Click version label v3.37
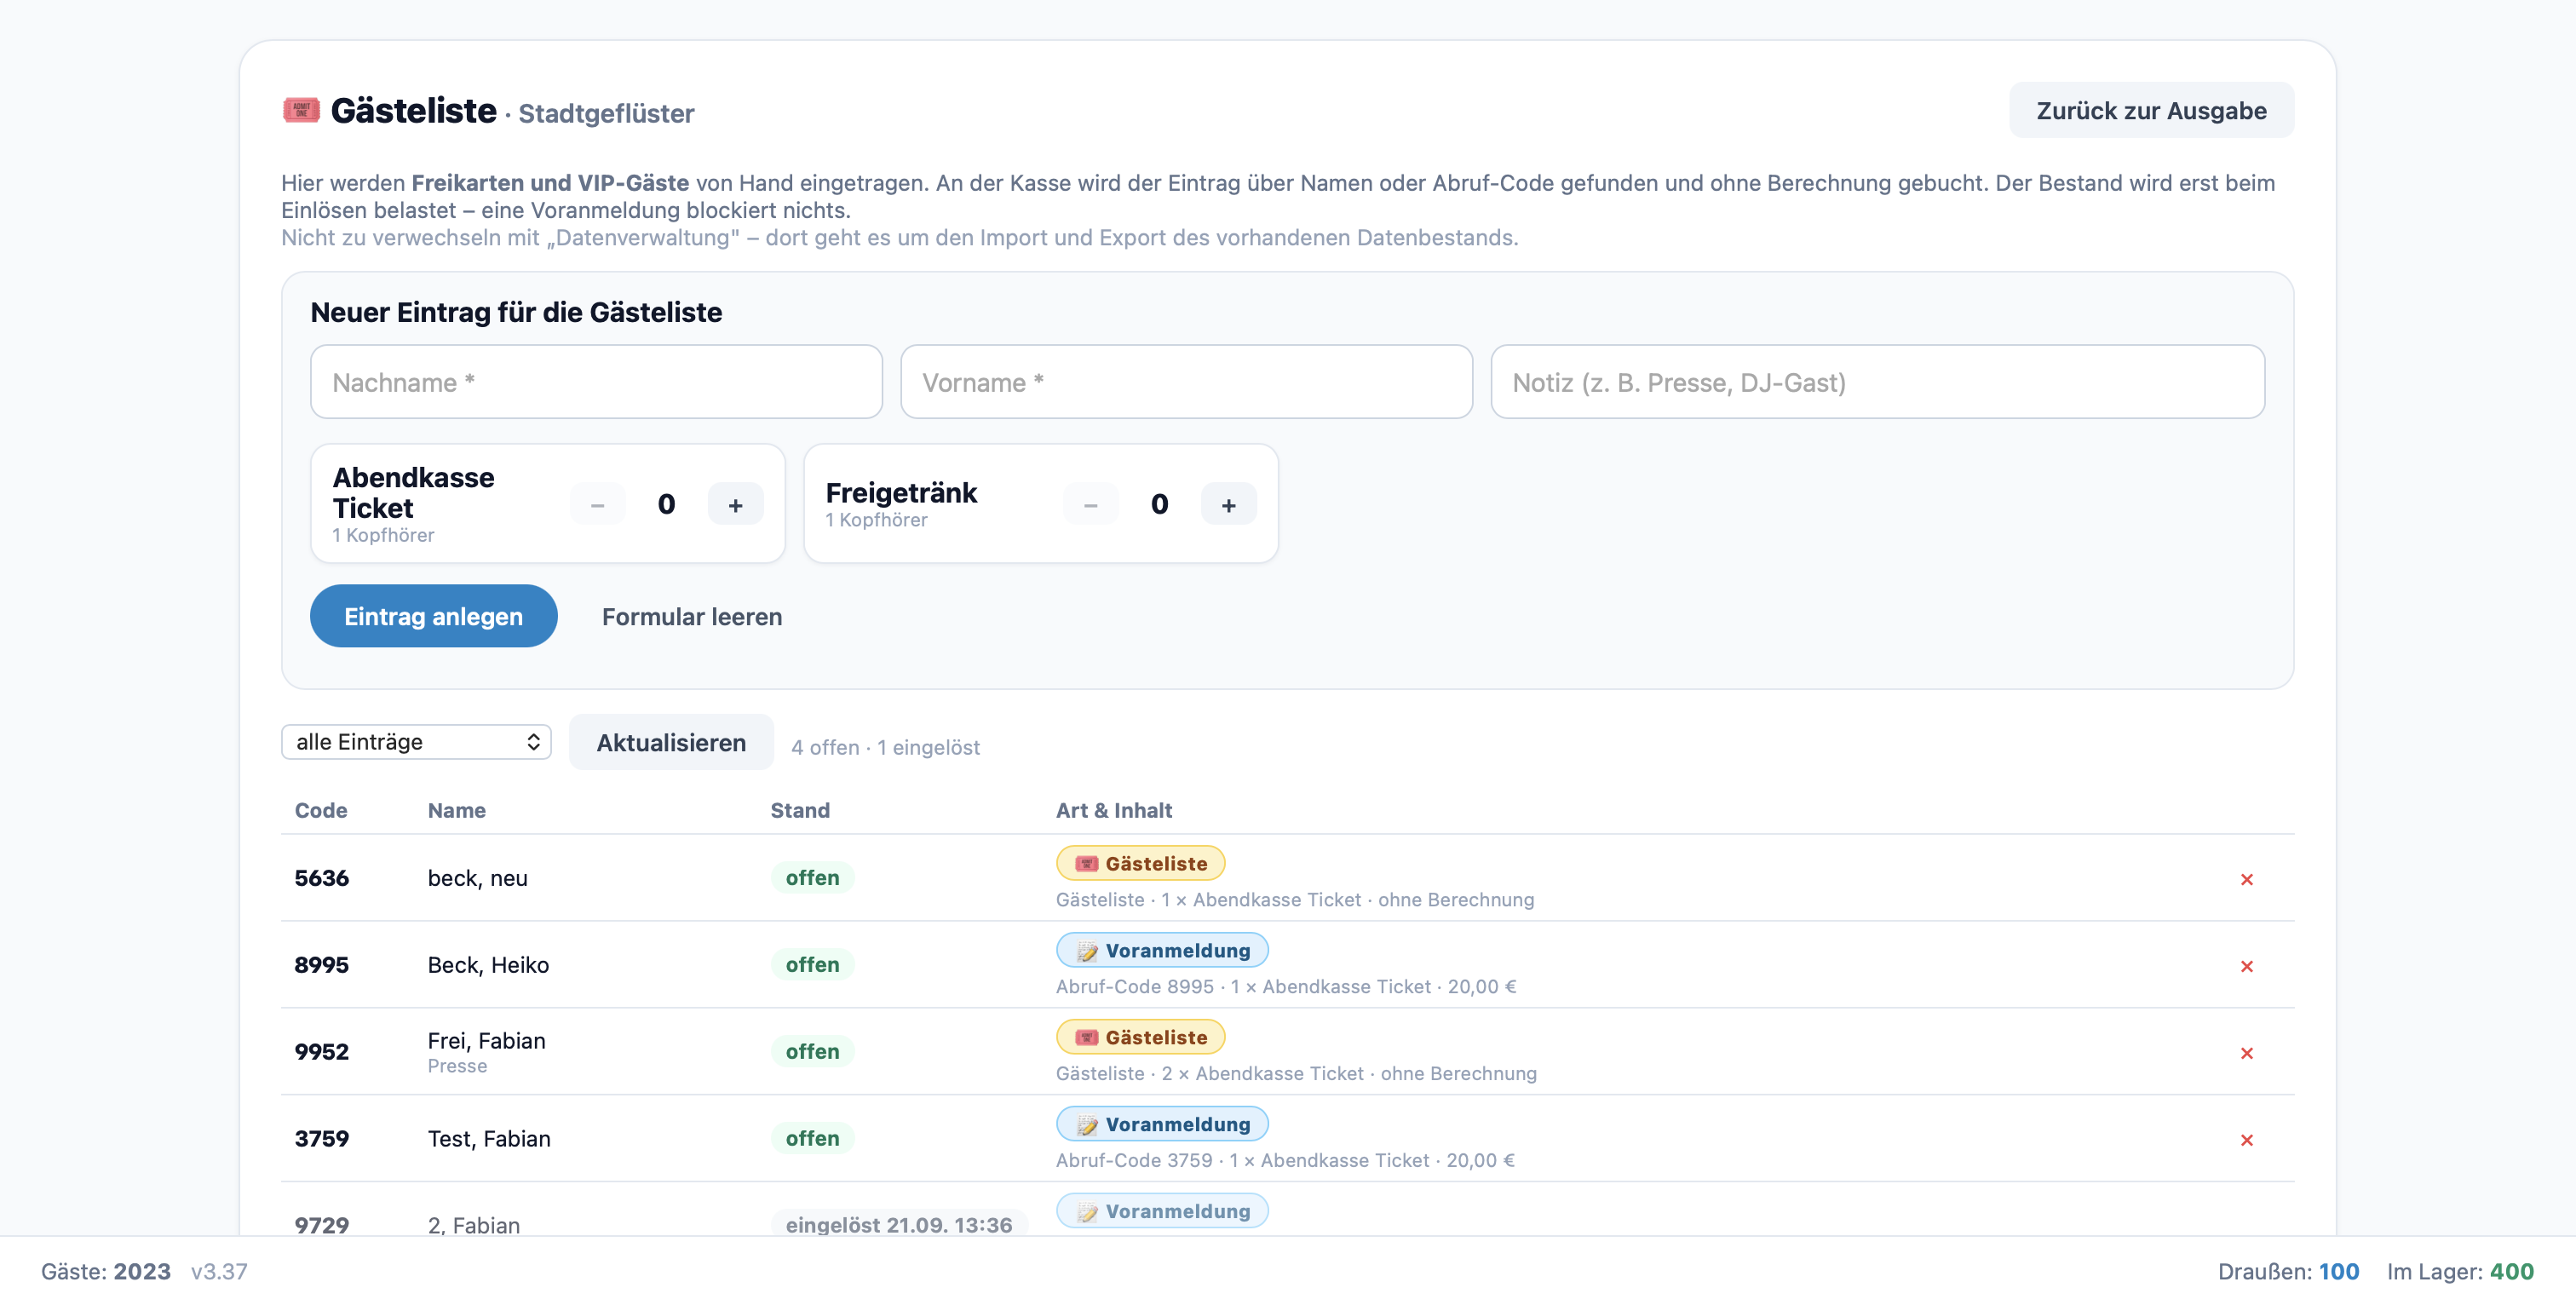This screenshot has width=2576, height=1305. coord(219,1272)
